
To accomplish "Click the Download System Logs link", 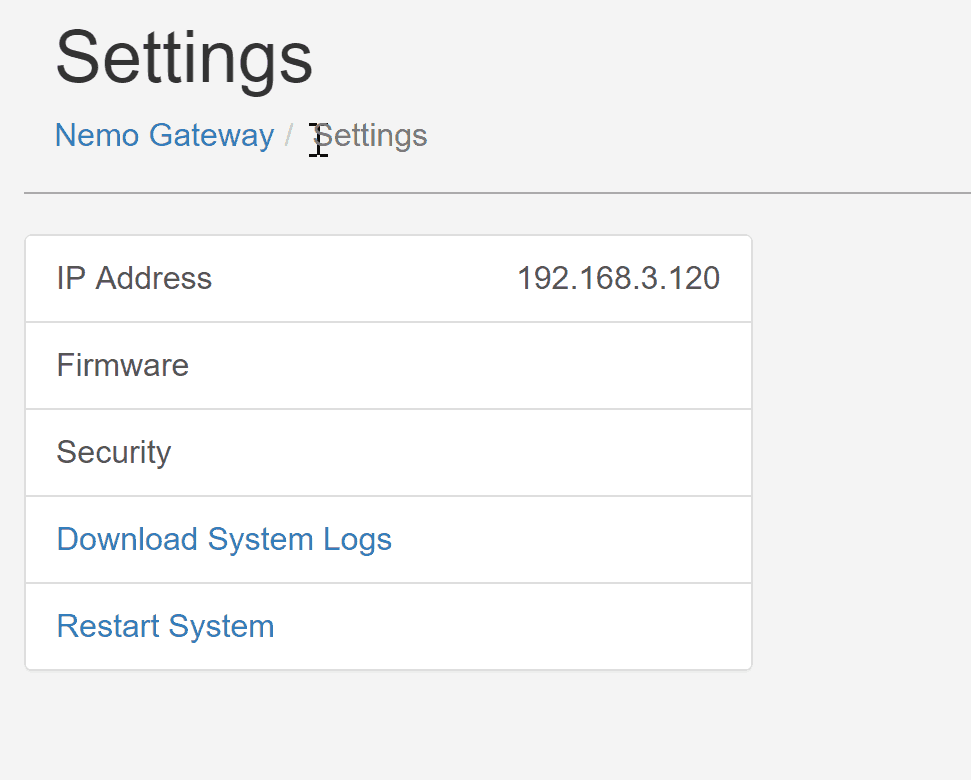I will [x=224, y=539].
